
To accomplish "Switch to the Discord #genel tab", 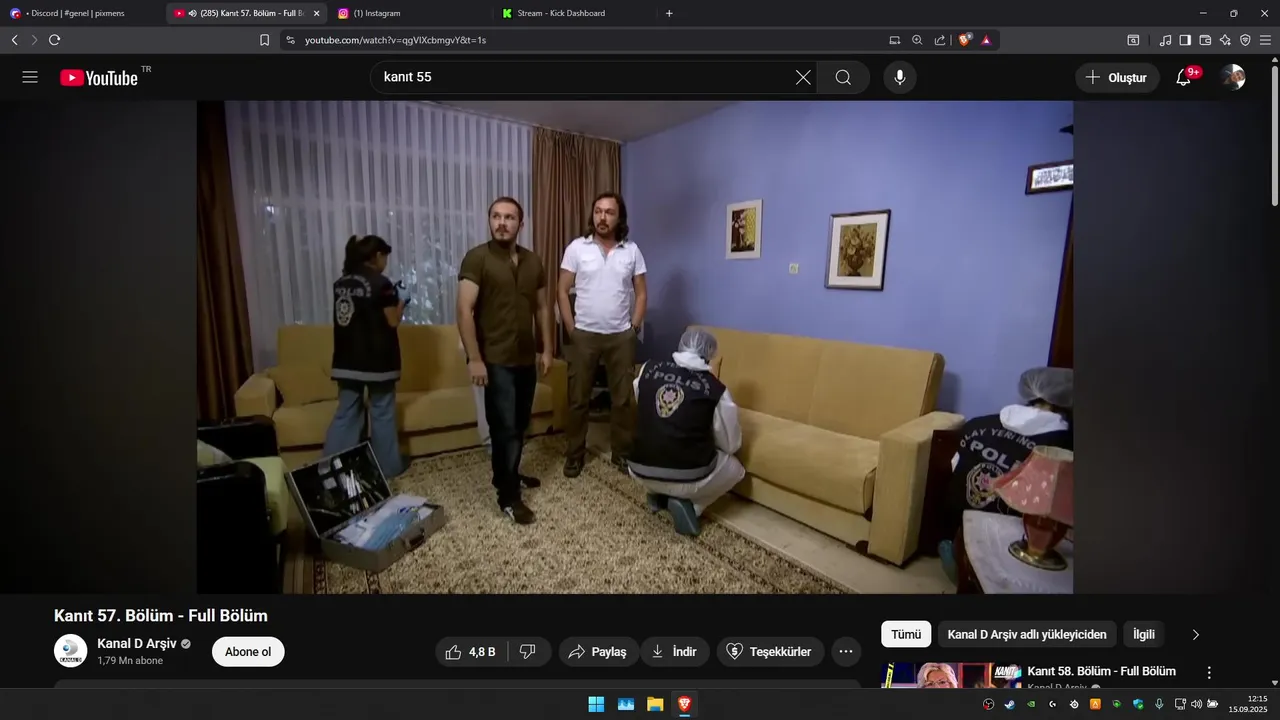I will pyautogui.click(x=80, y=13).
